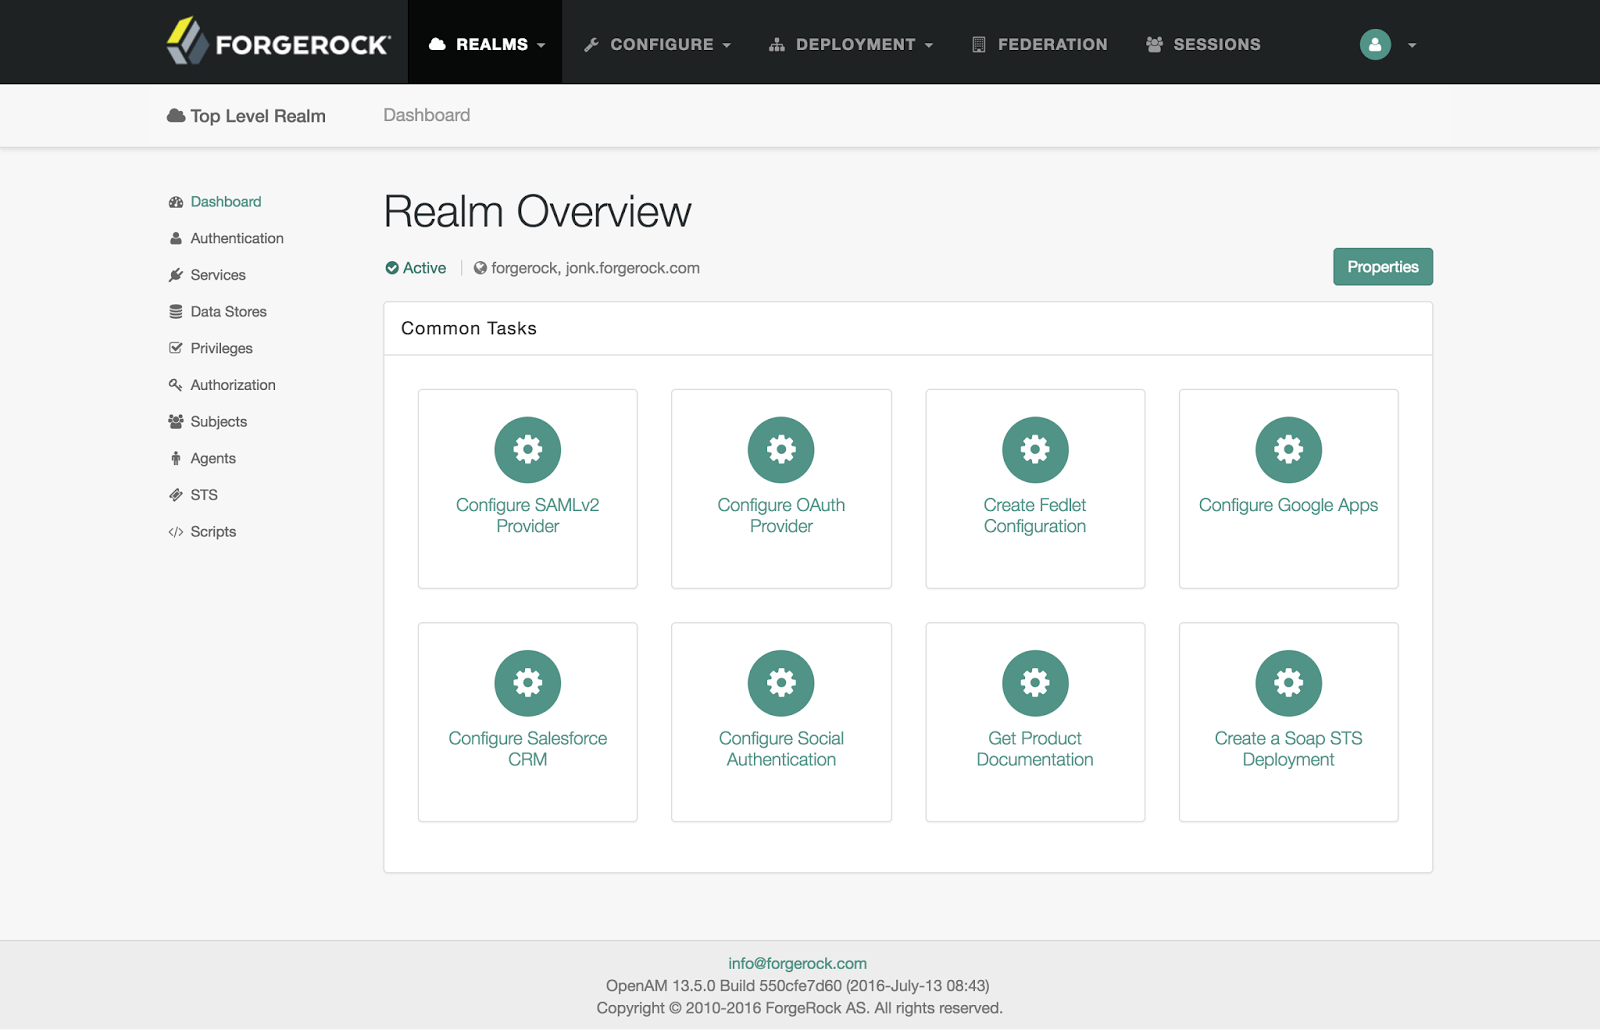Select Dashboard in the sidebar

226,202
